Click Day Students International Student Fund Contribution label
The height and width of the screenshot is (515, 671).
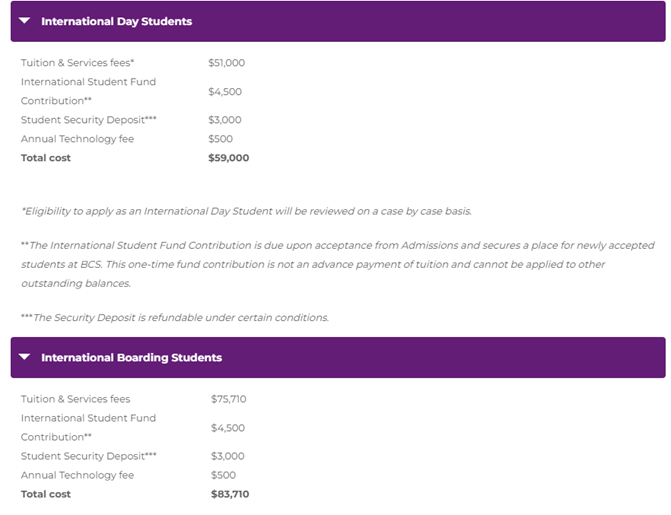[88, 91]
